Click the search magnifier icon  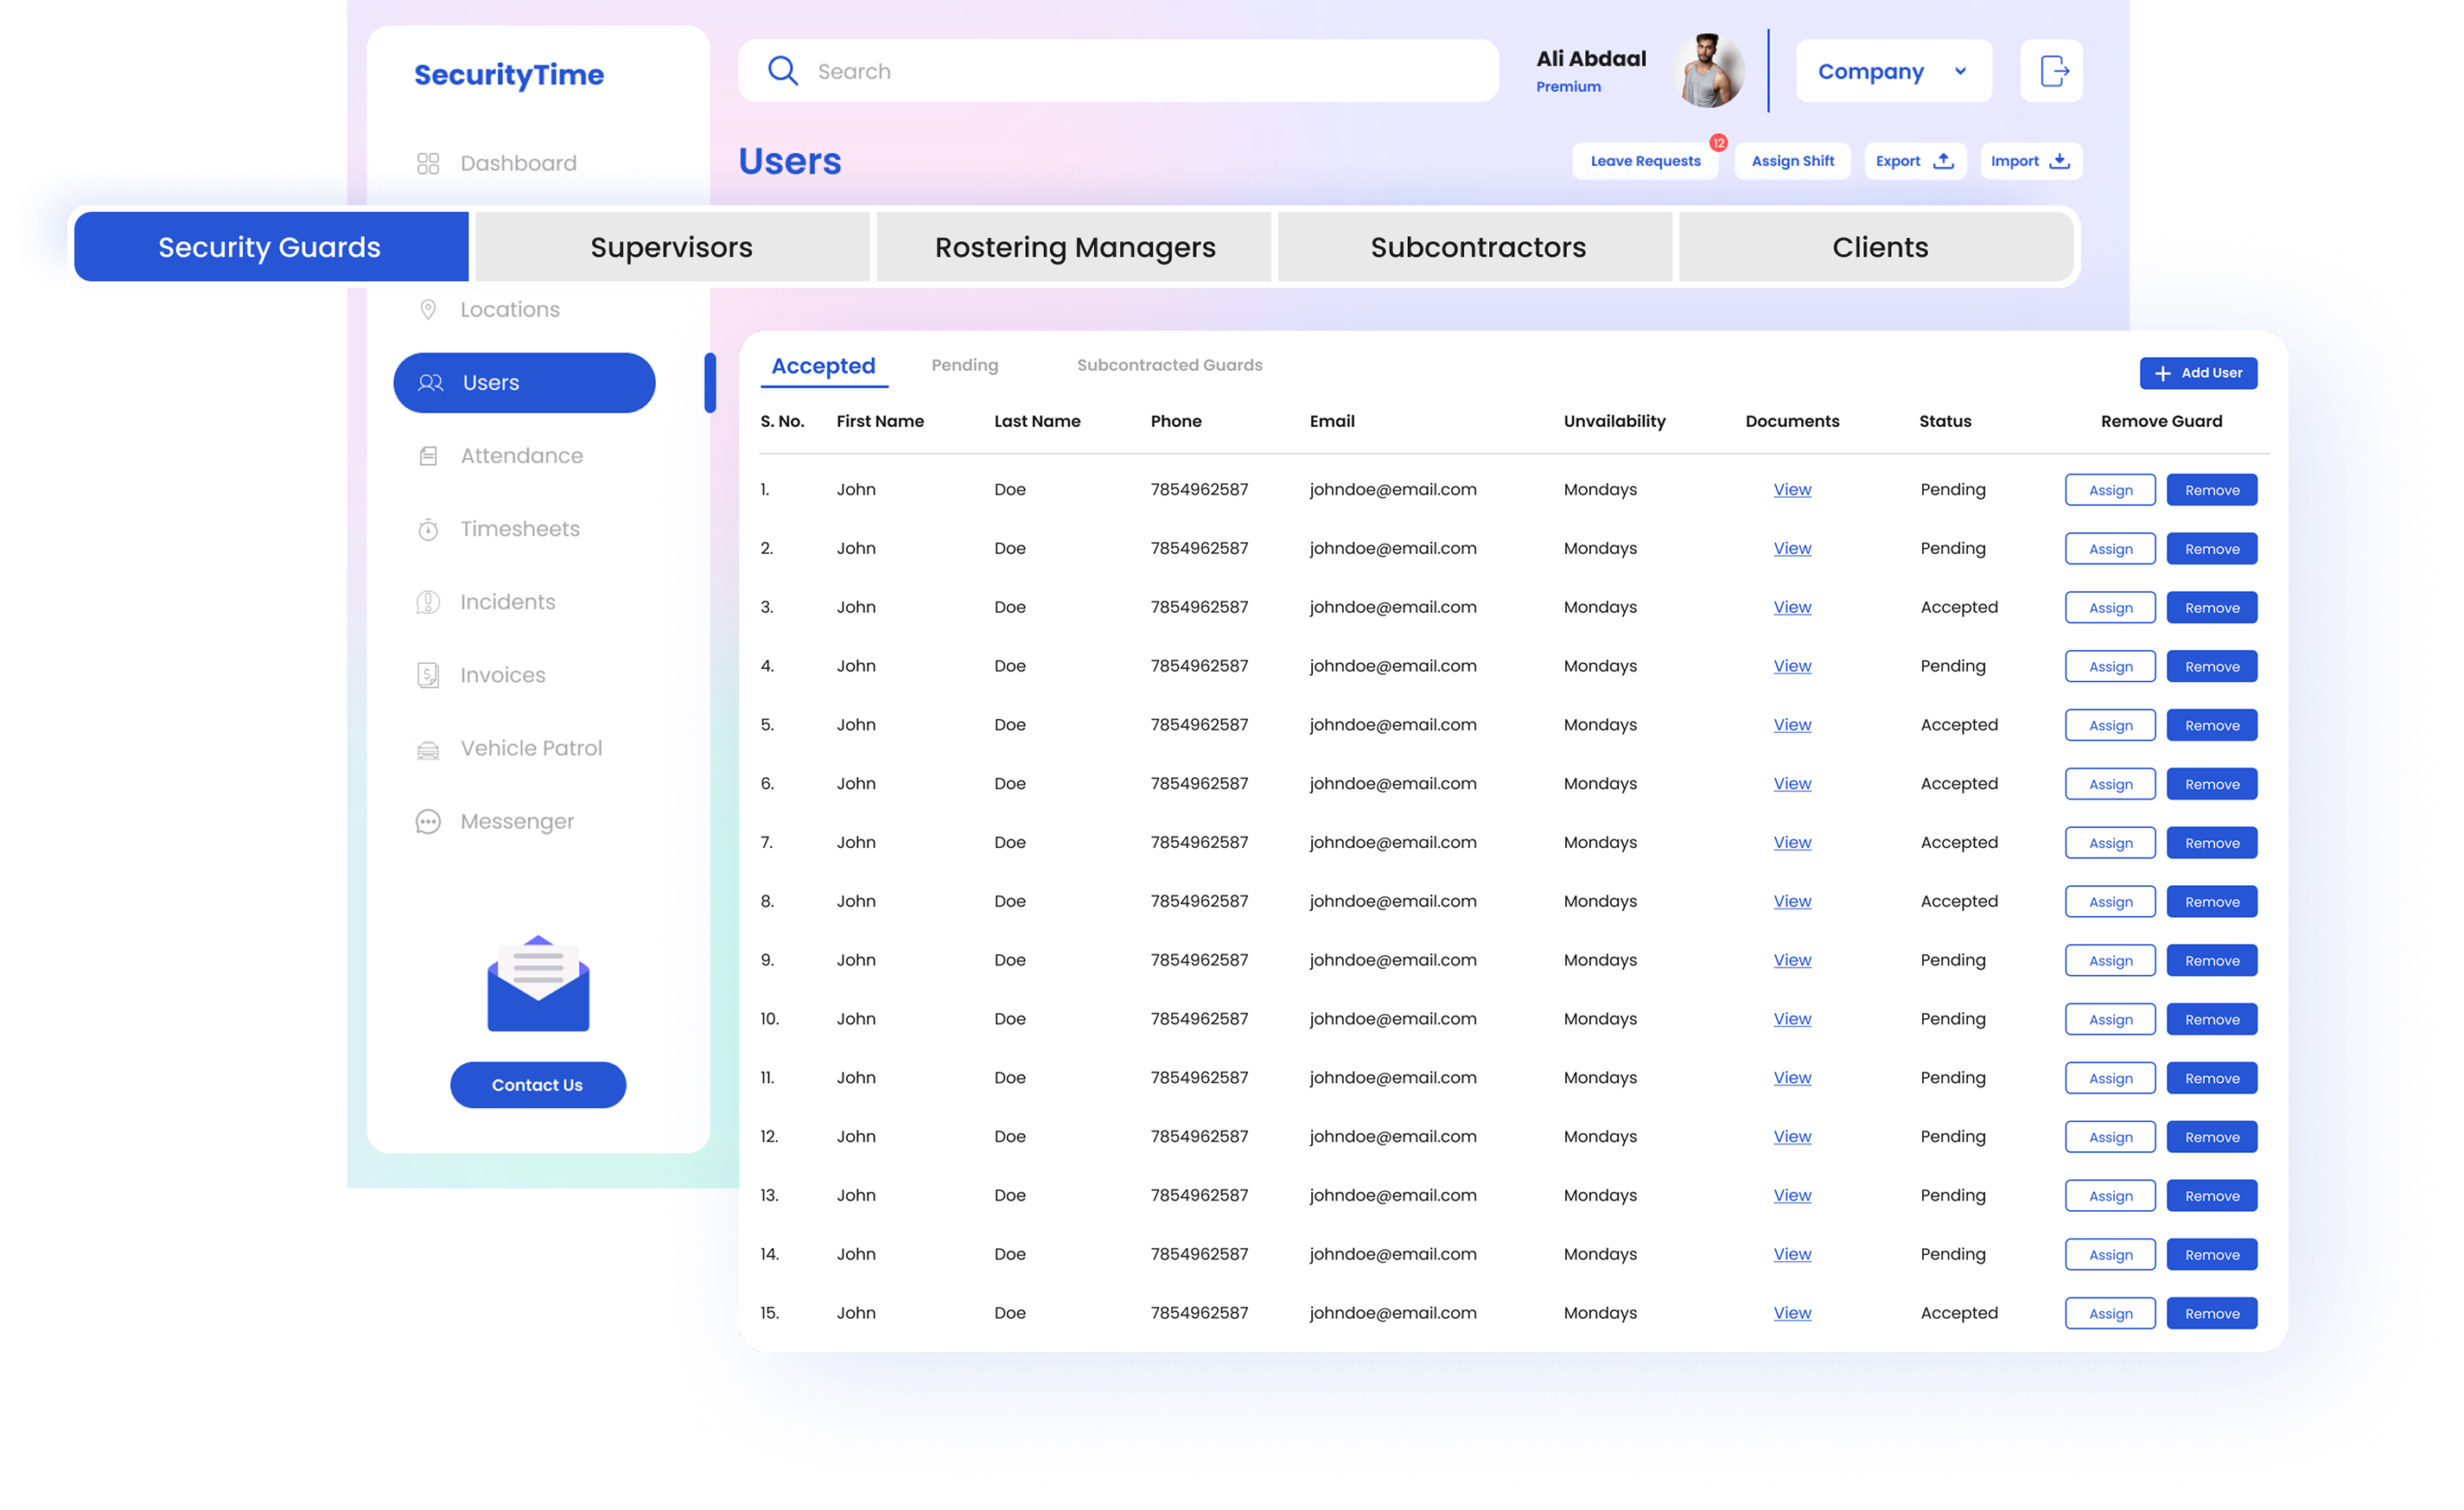point(782,71)
